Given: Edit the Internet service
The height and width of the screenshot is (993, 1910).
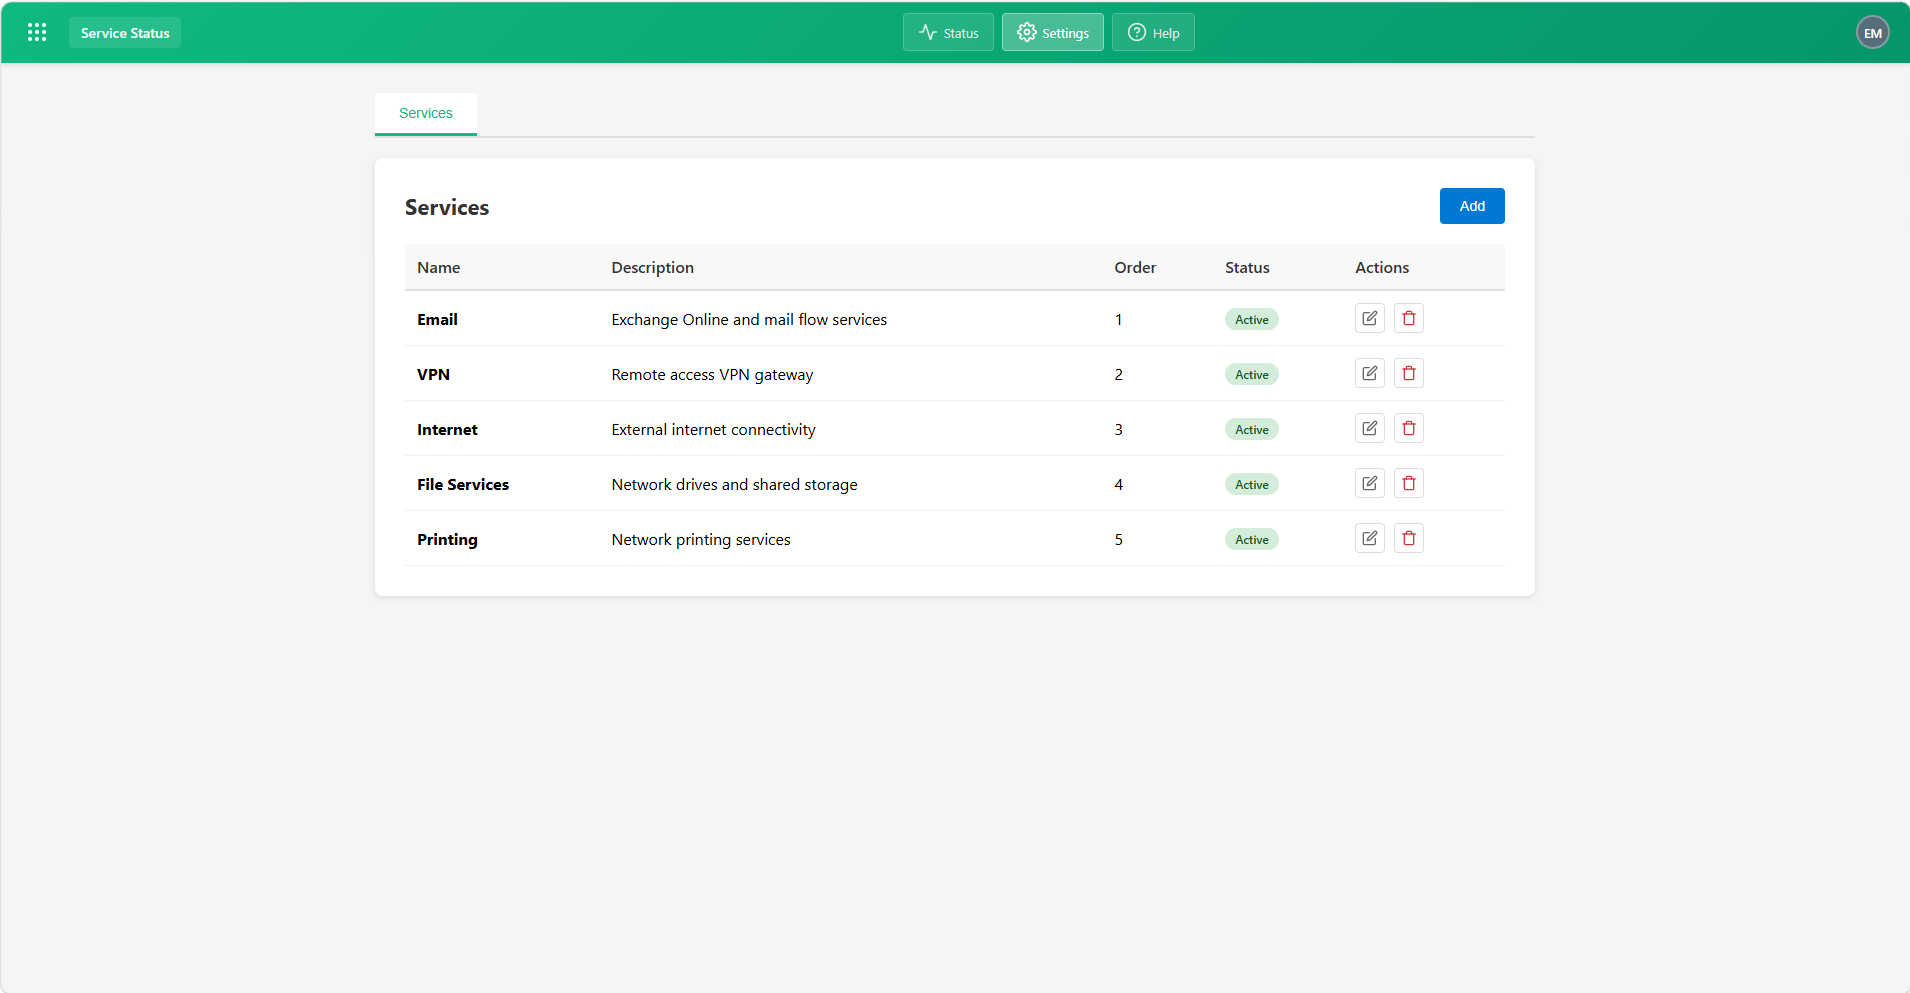Looking at the screenshot, I should 1370,428.
